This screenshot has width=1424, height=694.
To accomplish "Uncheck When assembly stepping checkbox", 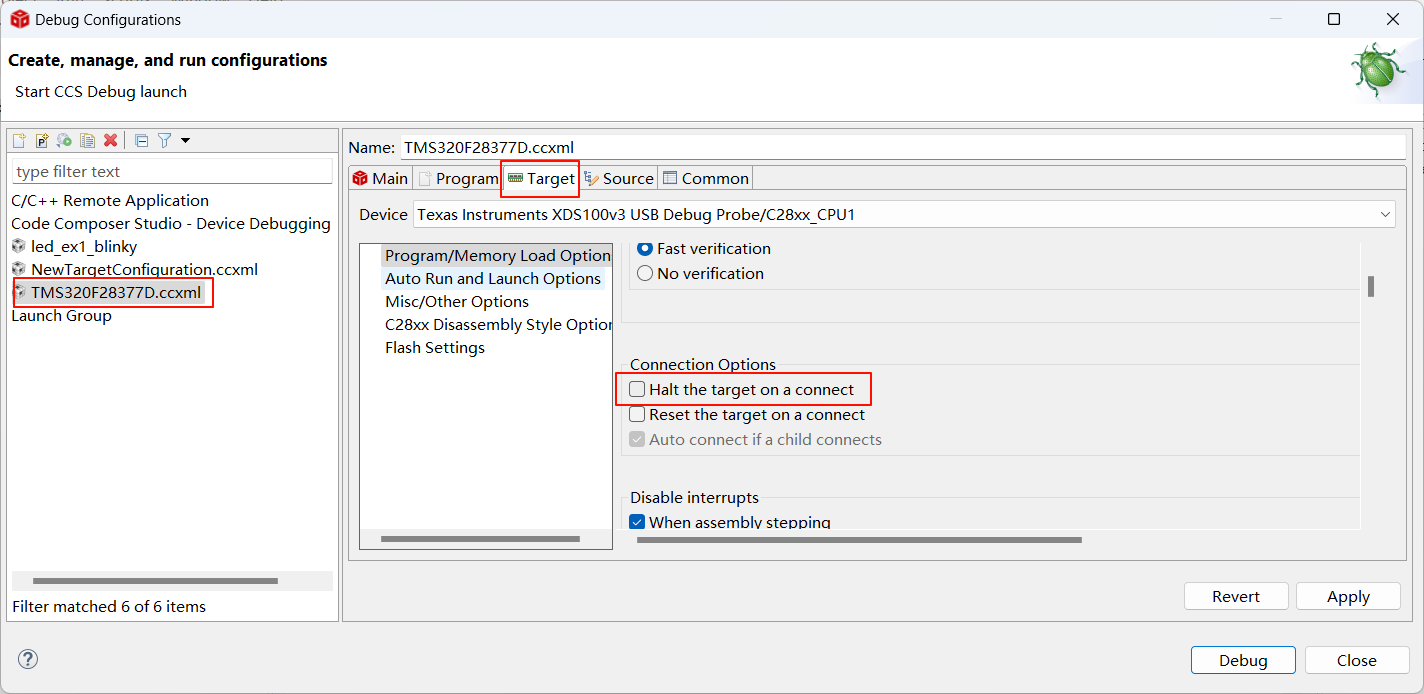I will point(637,521).
